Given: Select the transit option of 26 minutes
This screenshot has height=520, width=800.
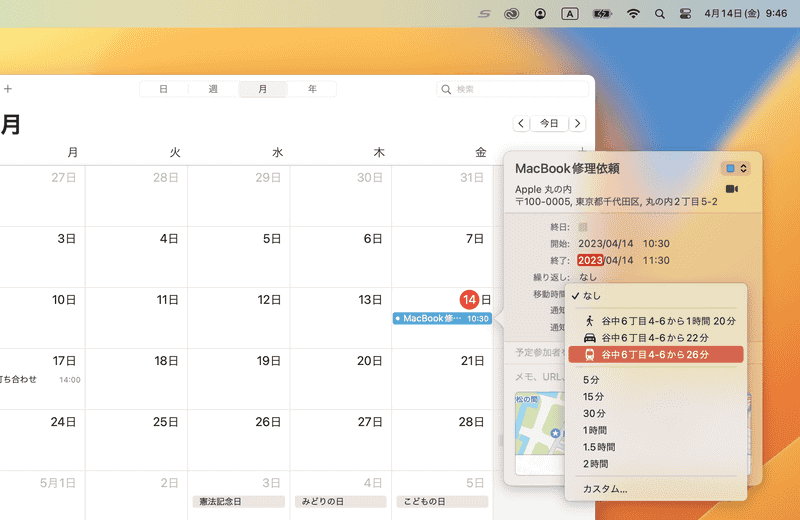Looking at the screenshot, I should [x=656, y=355].
